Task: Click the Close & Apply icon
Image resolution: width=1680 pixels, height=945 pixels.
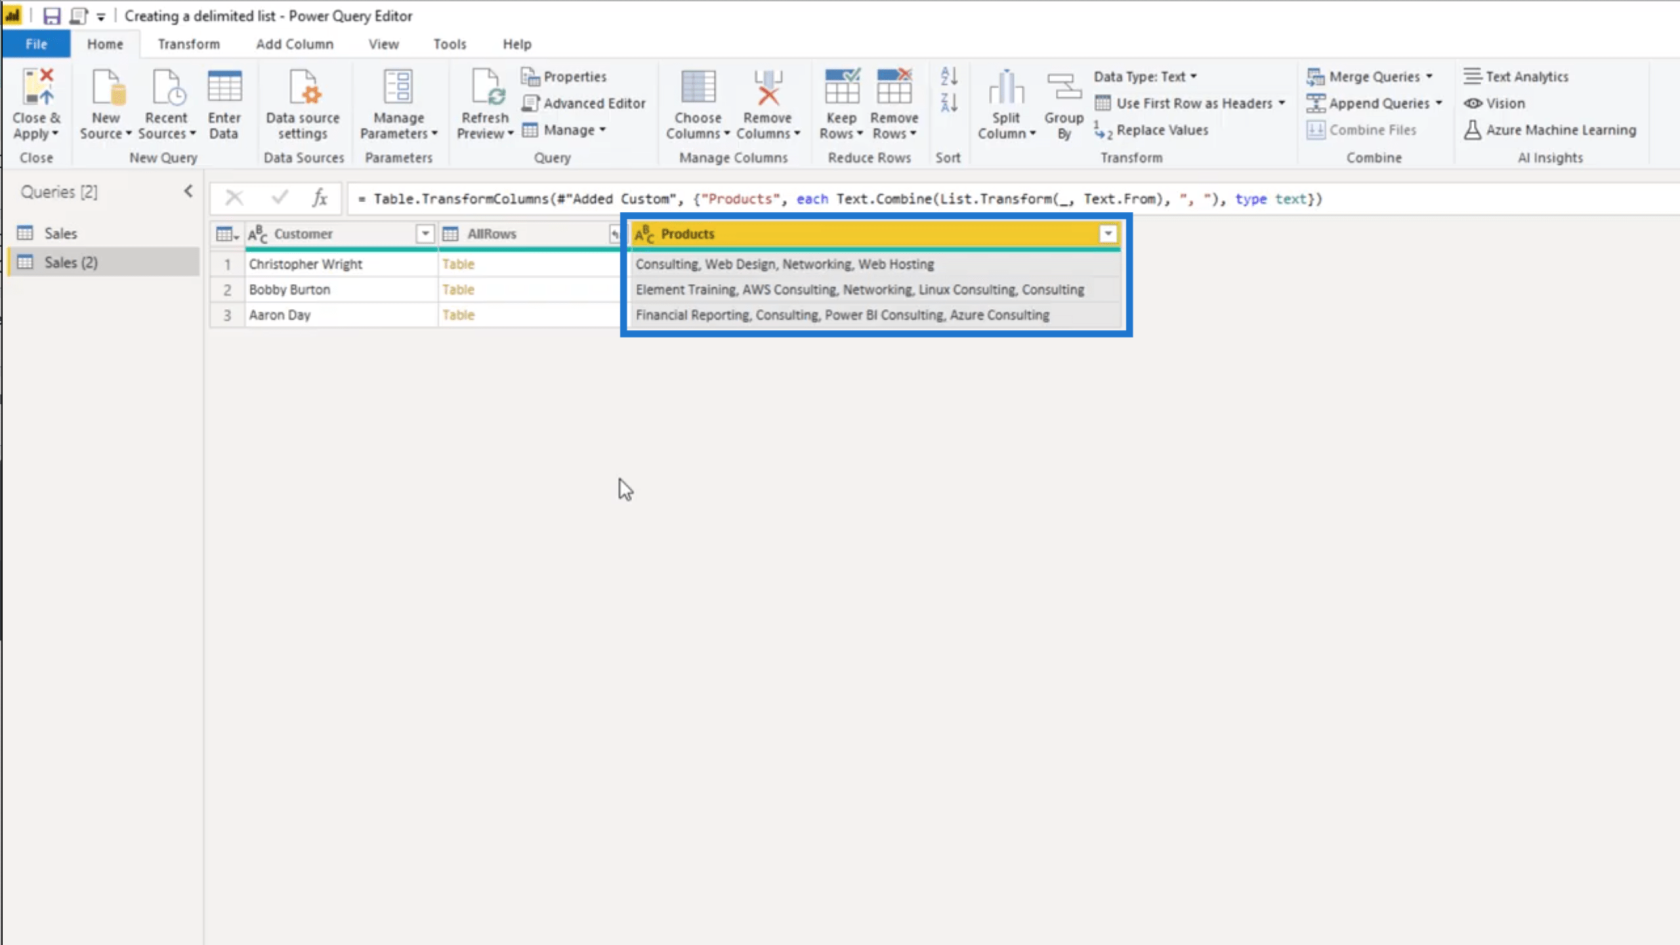Action: pos(37,88)
